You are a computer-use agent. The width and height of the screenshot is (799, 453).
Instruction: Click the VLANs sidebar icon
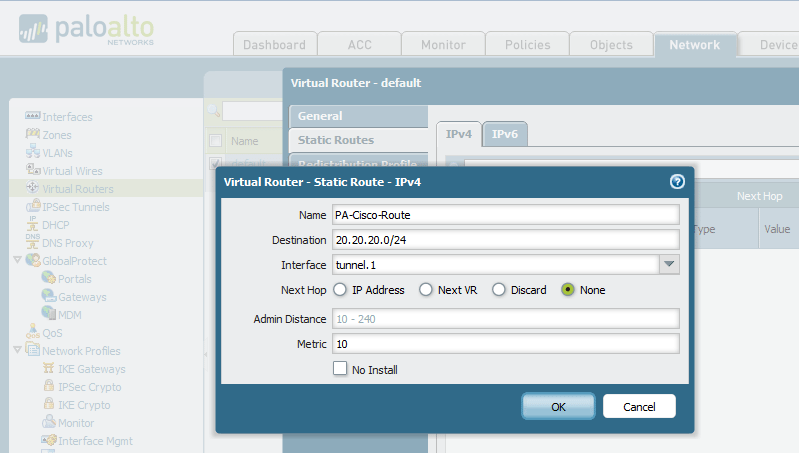click(32, 153)
